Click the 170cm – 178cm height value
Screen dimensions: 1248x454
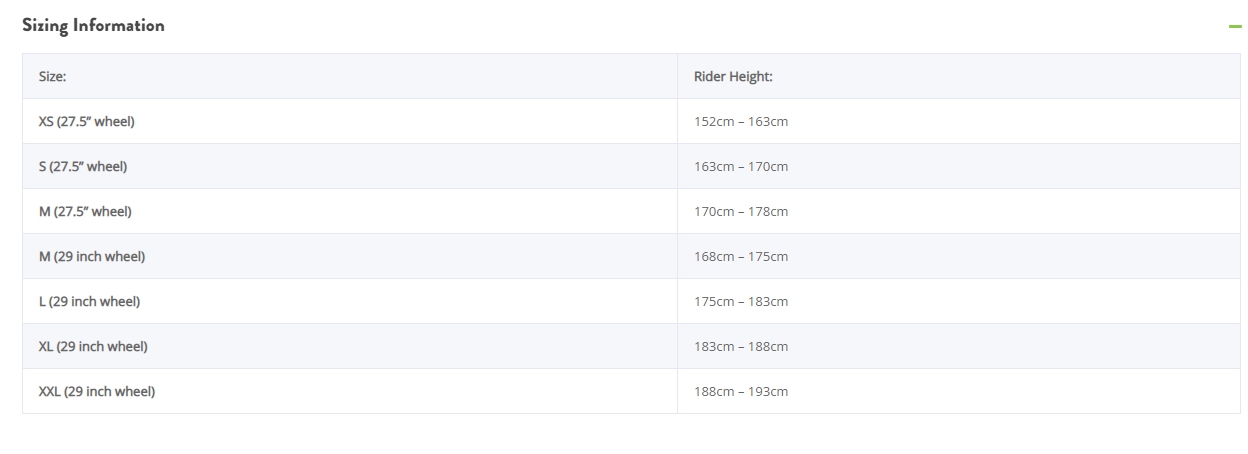click(741, 212)
